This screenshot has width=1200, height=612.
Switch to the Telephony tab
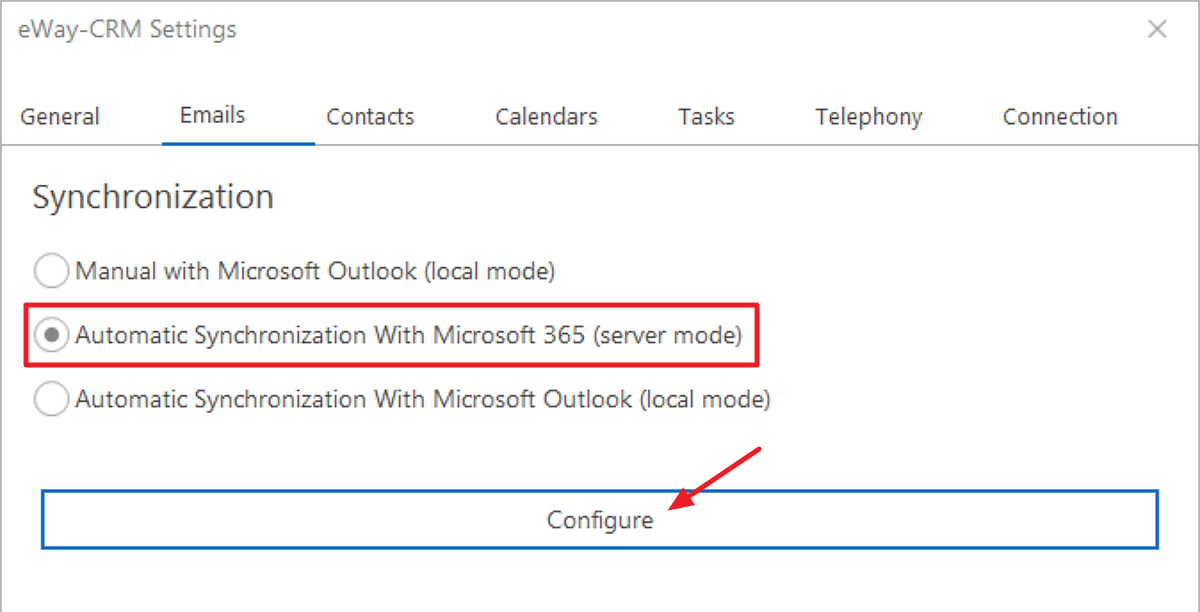pyautogui.click(x=868, y=117)
